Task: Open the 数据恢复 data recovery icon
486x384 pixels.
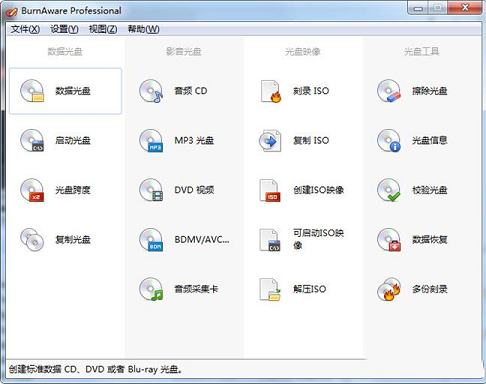Action: 389,240
